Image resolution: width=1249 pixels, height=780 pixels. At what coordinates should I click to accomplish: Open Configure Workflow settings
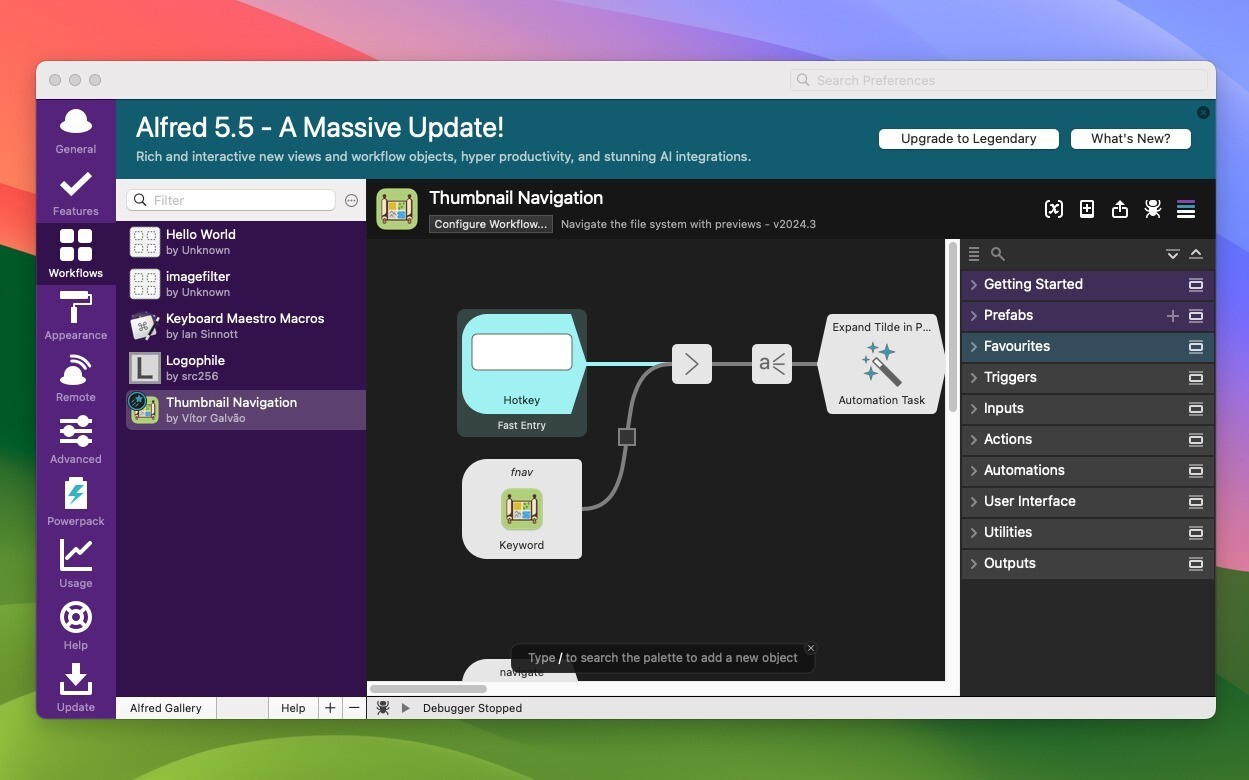point(490,224)
